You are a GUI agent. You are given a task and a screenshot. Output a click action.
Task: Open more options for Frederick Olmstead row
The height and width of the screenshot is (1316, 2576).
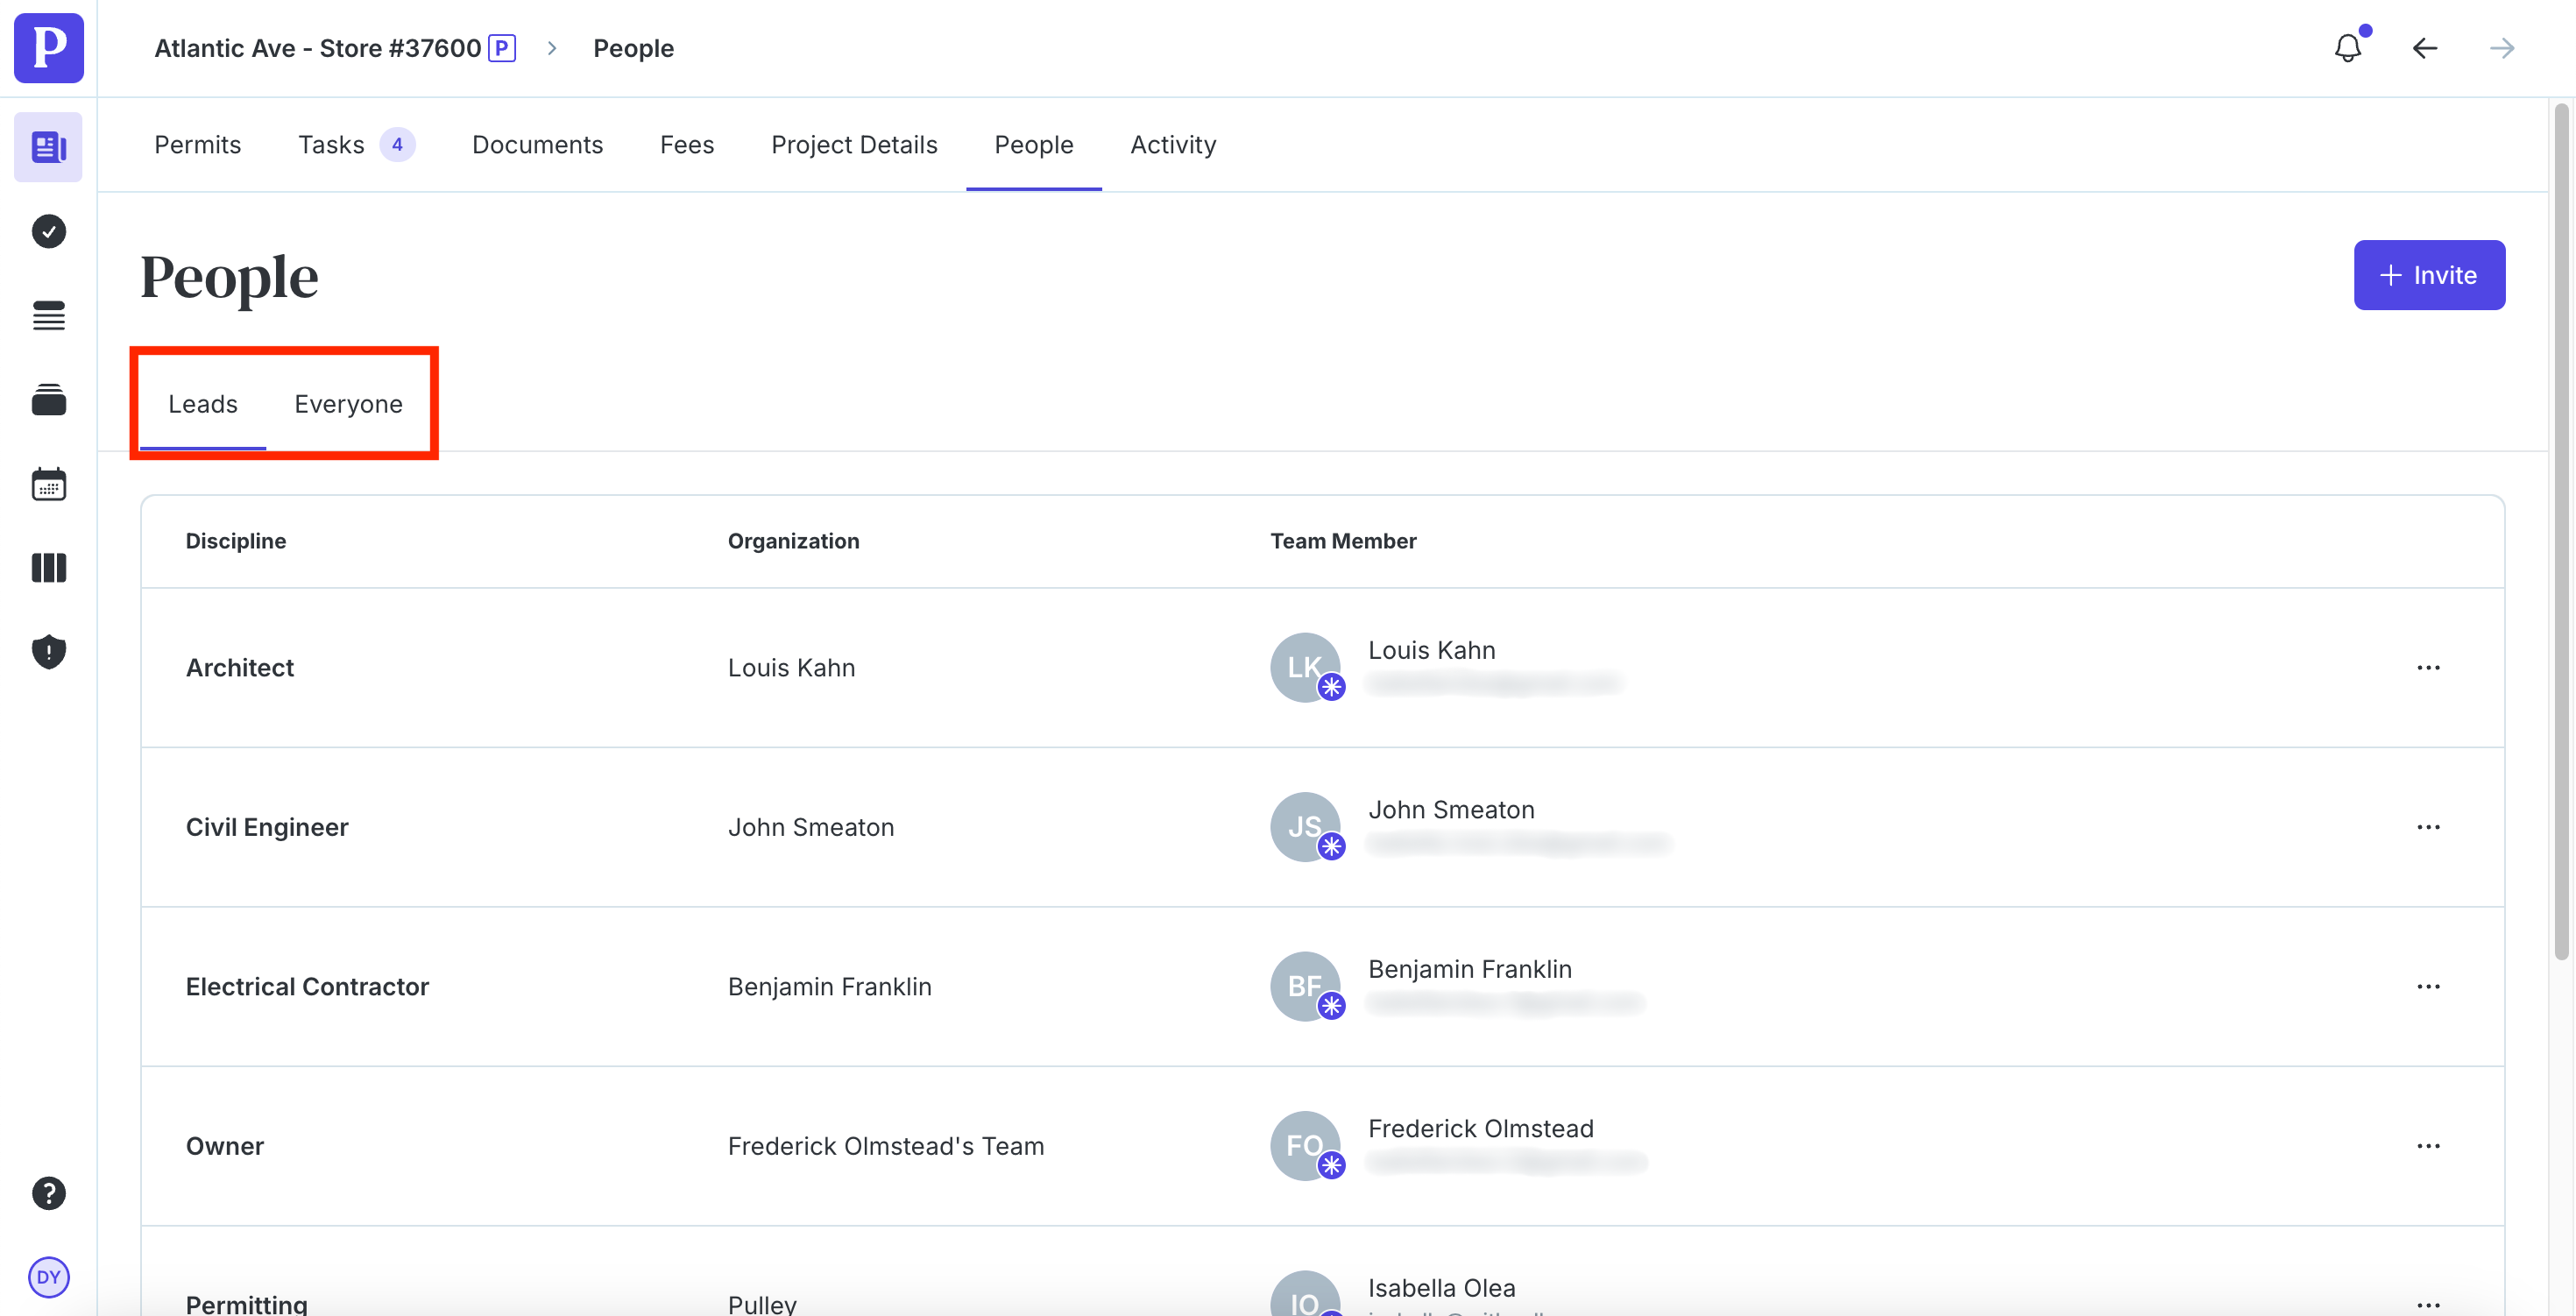2428,1146
